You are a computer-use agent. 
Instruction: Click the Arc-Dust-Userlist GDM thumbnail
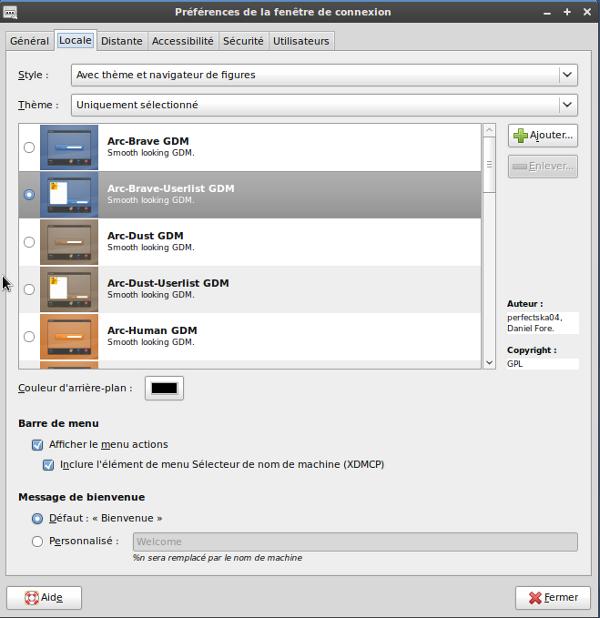click(69, 289)
